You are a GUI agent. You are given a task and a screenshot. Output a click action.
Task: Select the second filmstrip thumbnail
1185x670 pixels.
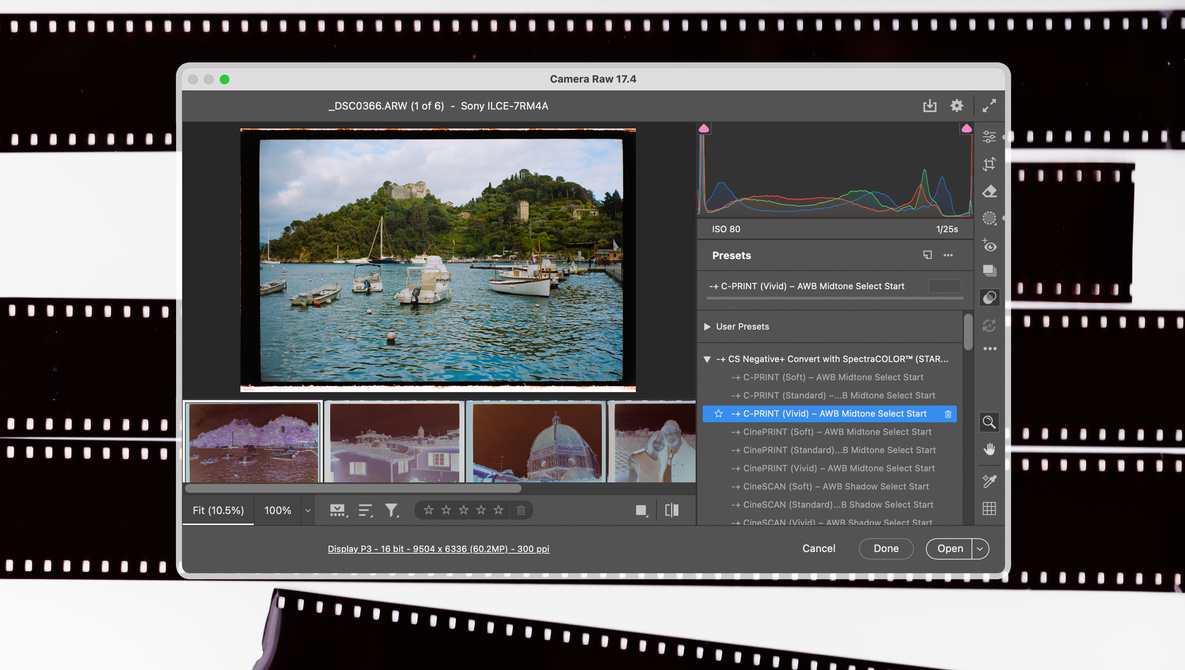coord(394,441)
